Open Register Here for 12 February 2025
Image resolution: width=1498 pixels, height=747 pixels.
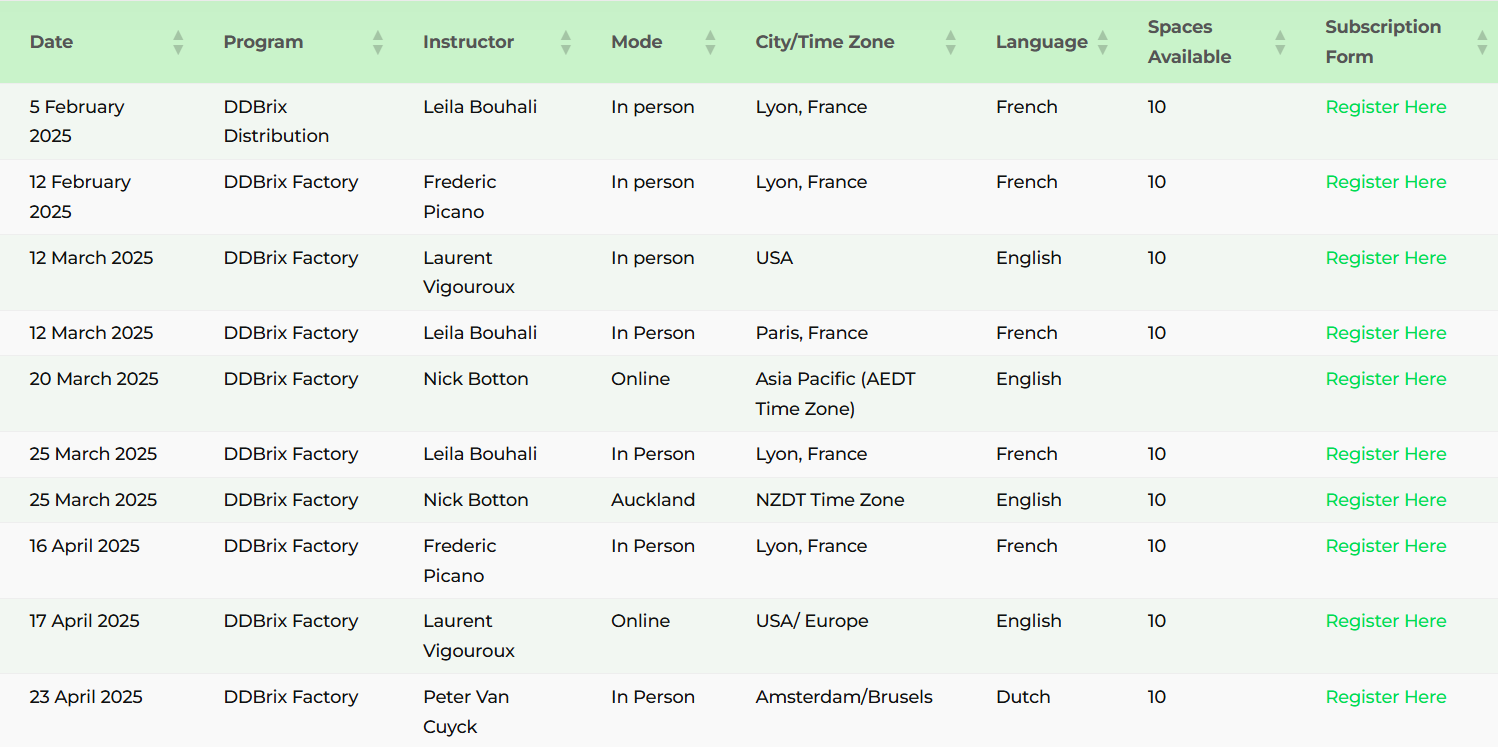(x=1385, y=182)
